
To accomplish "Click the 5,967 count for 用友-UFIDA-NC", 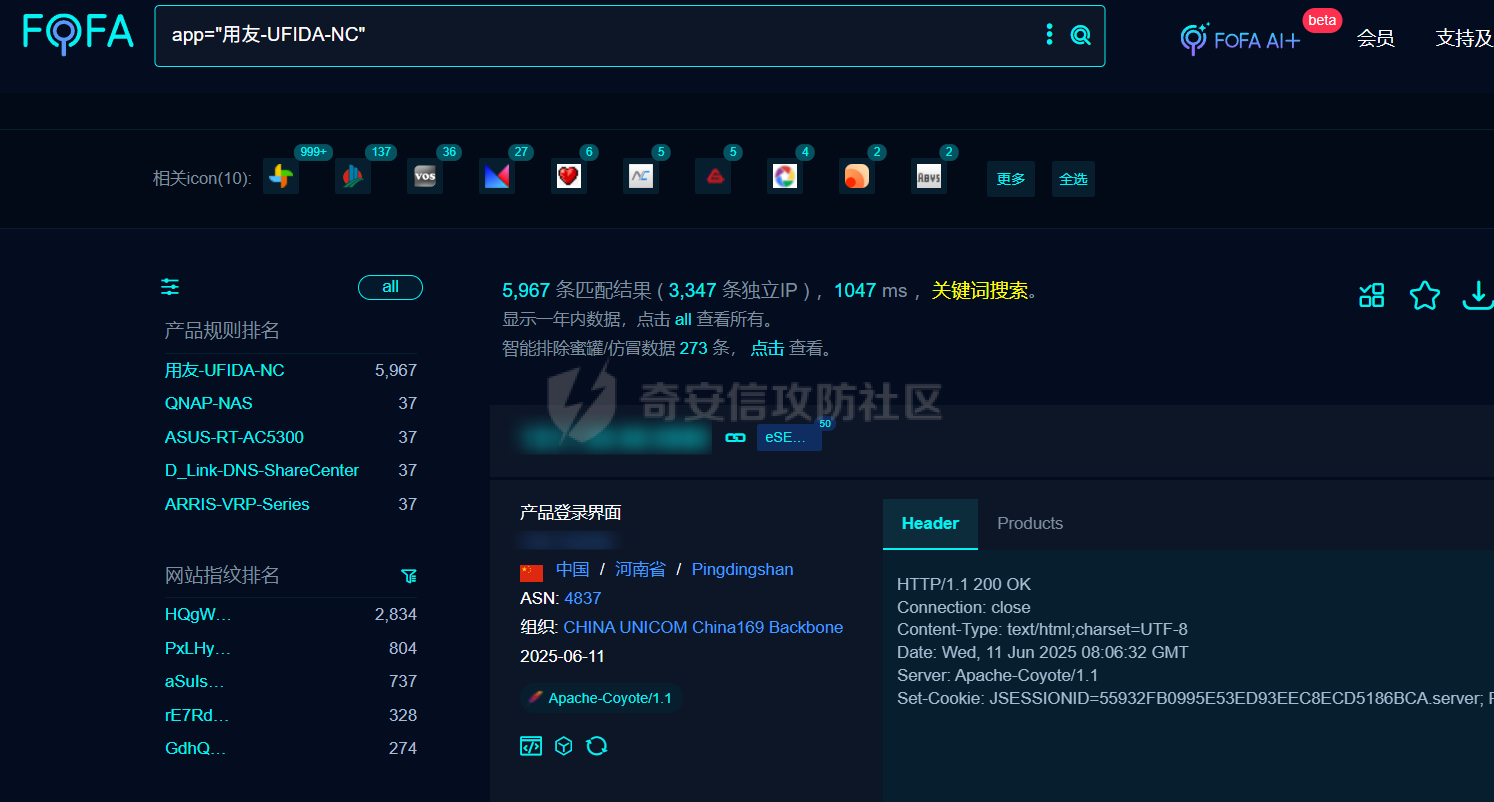I will [x=396, y=370].
